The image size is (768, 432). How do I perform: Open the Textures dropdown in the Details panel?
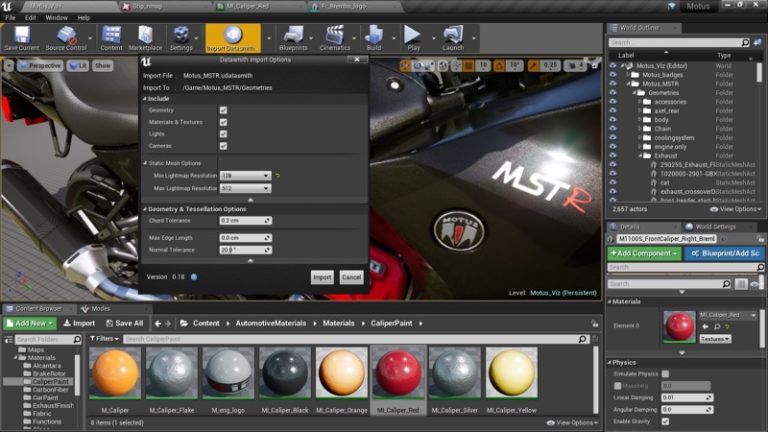coord(715,339)
